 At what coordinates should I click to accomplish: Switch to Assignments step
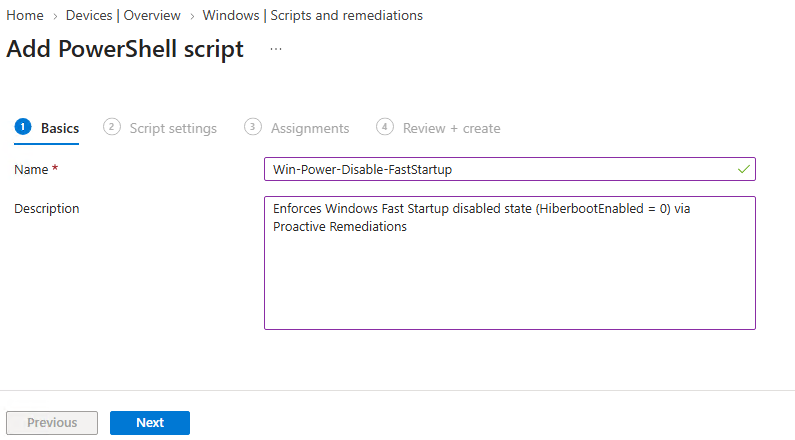(x=297, y=128)
